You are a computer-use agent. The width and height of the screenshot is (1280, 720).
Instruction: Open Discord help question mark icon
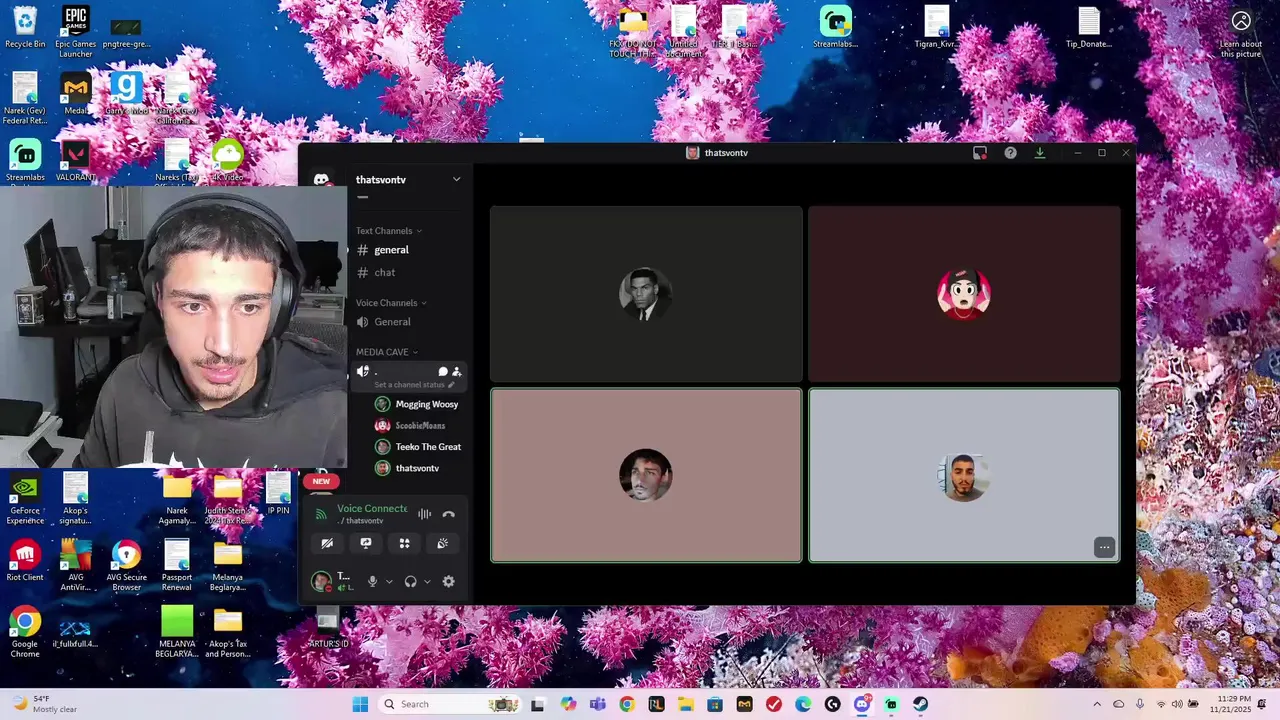1010,153
